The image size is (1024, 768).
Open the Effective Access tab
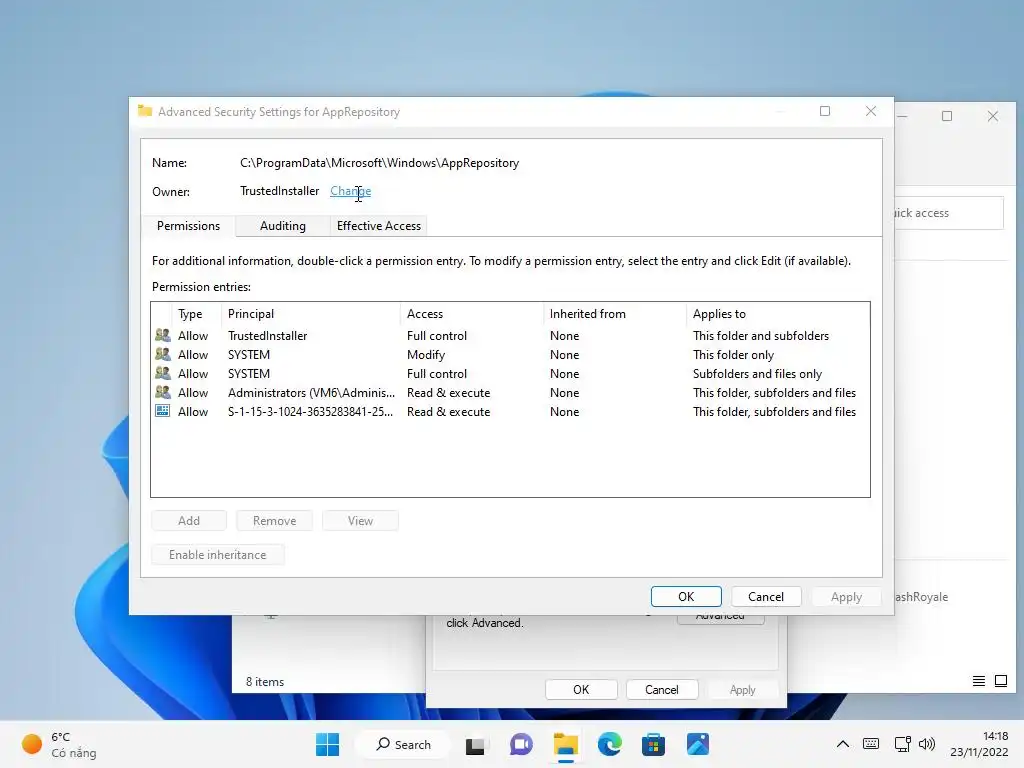coord(378,226)
